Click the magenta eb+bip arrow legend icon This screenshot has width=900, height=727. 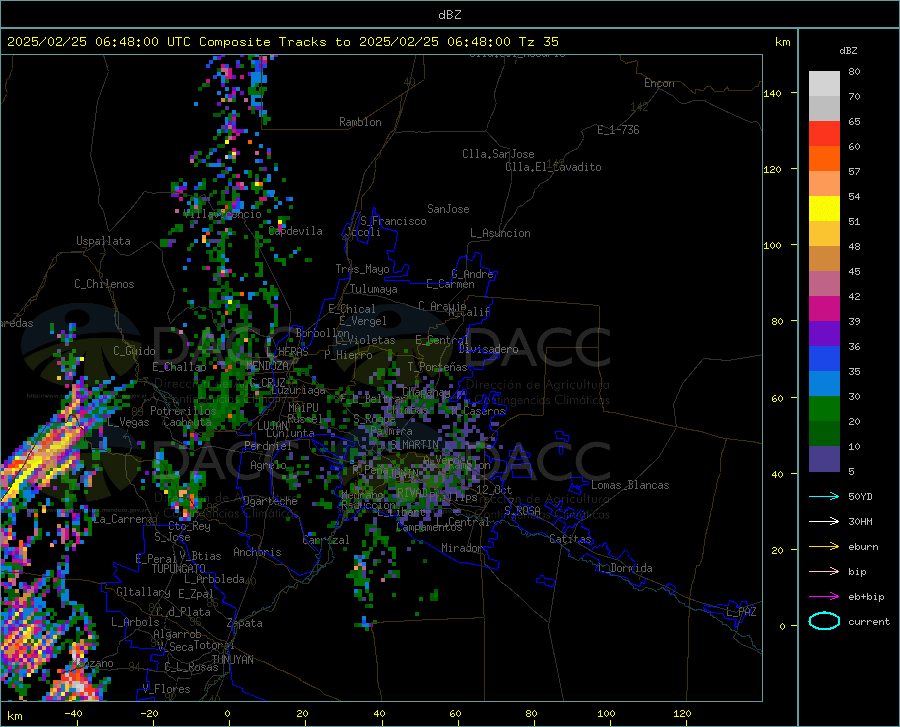[x=824, y=597]
